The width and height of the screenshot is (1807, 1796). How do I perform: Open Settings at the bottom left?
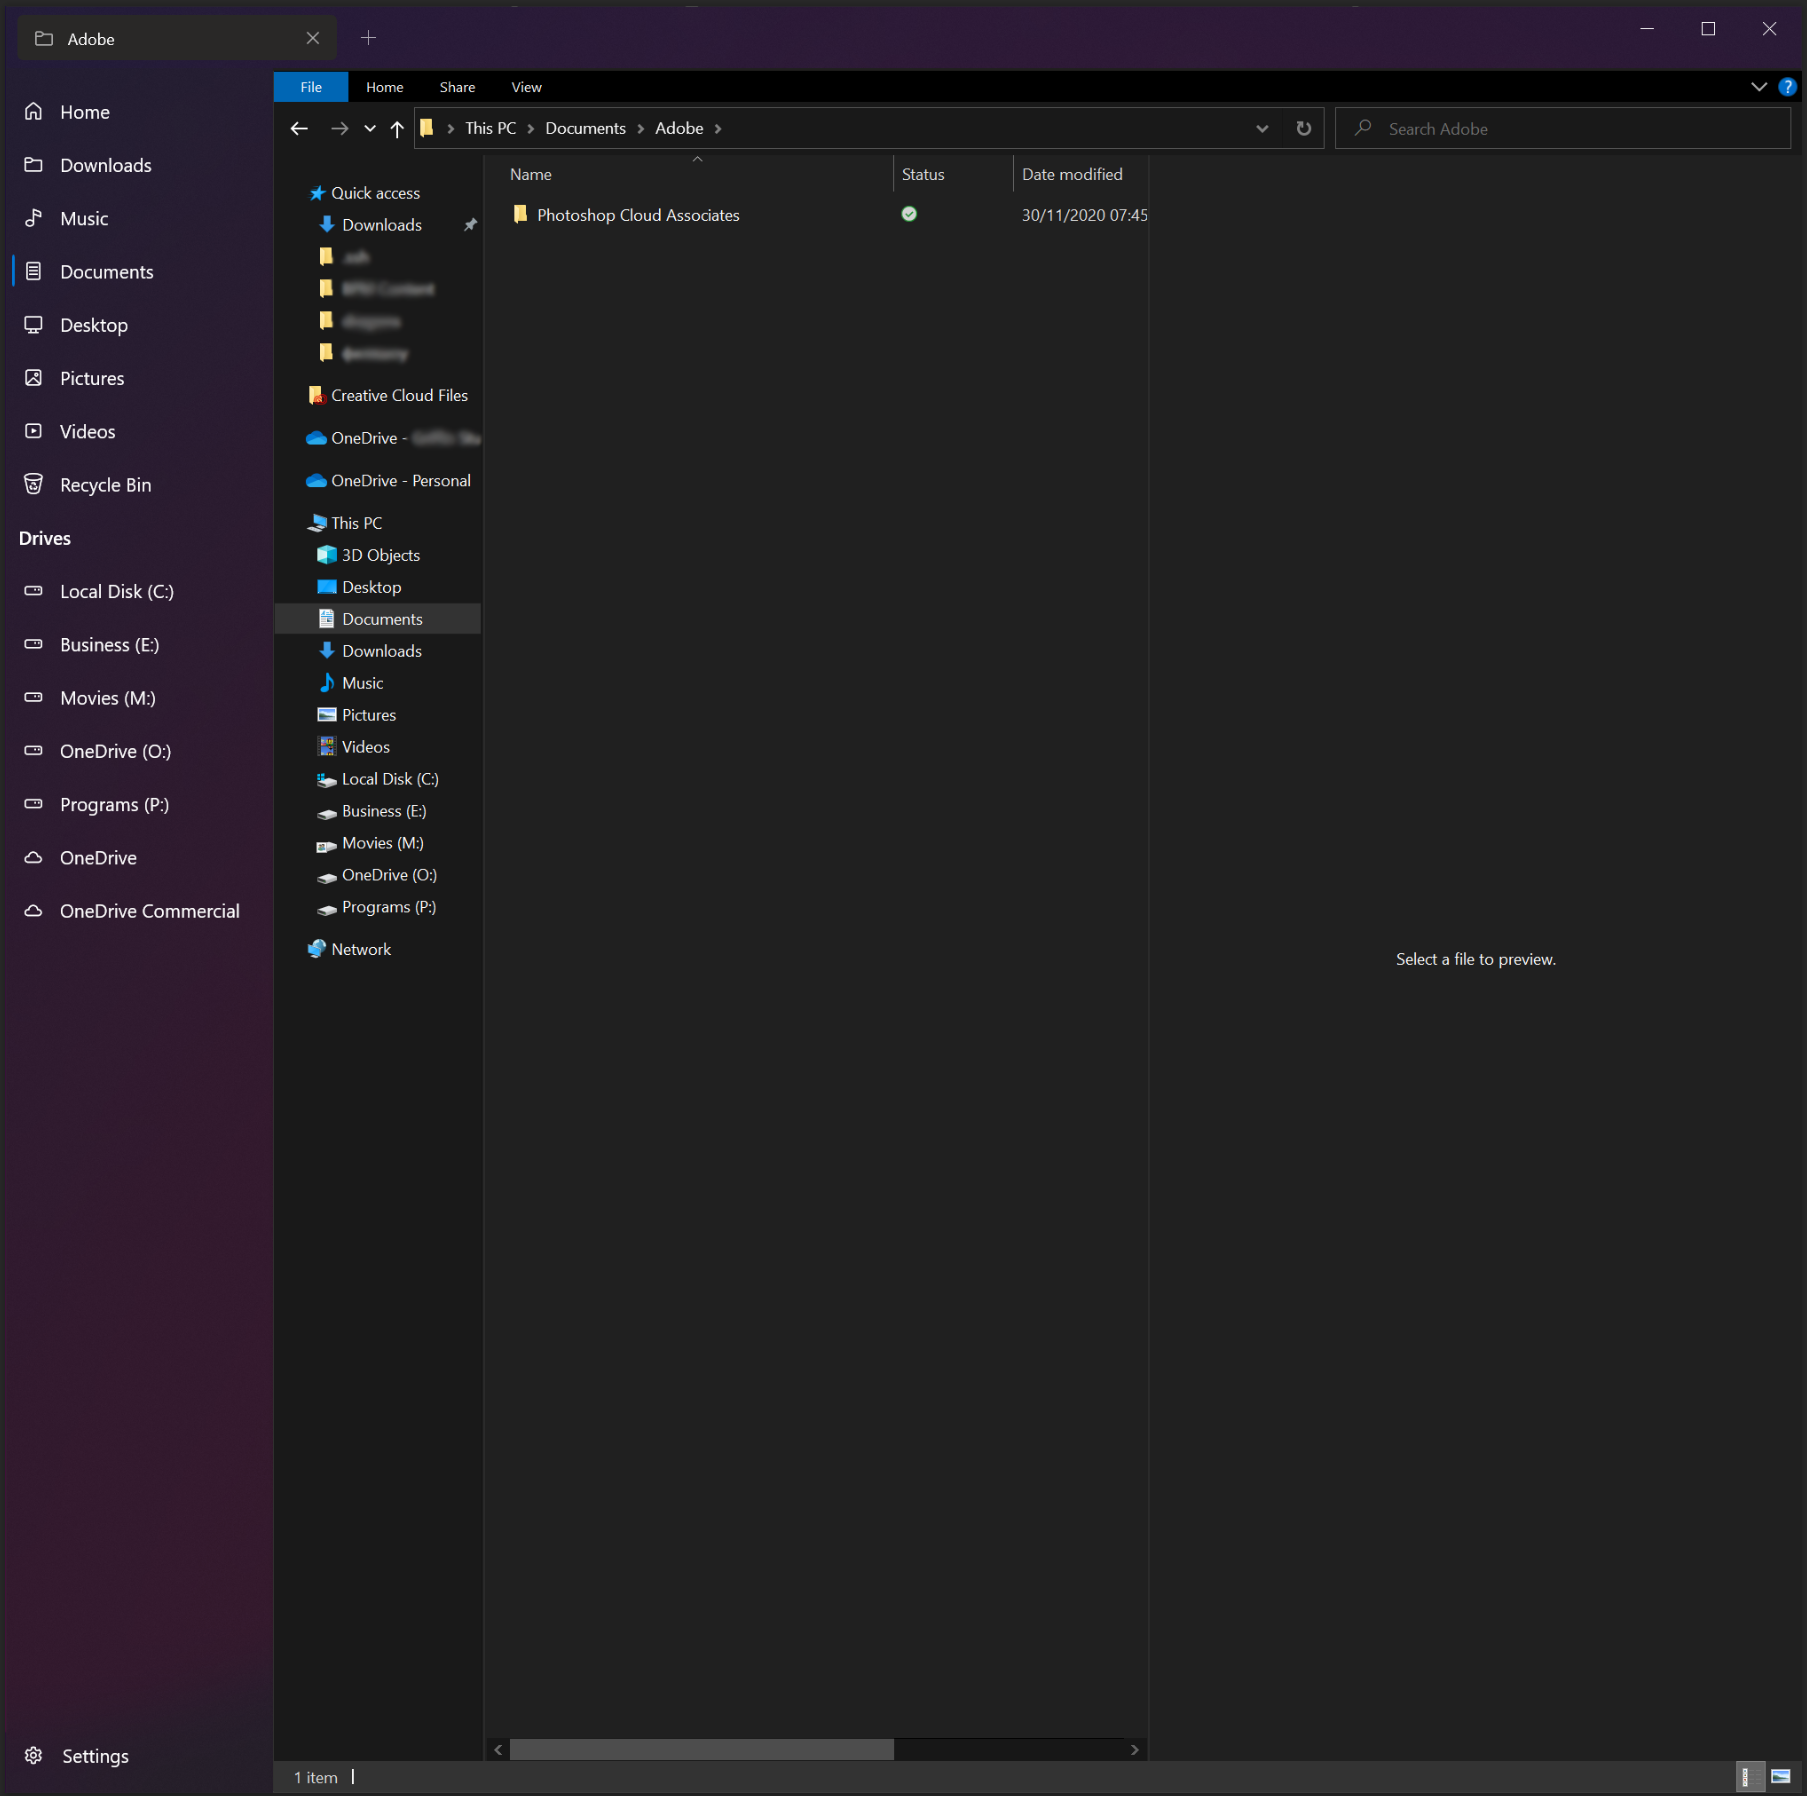95,1755
